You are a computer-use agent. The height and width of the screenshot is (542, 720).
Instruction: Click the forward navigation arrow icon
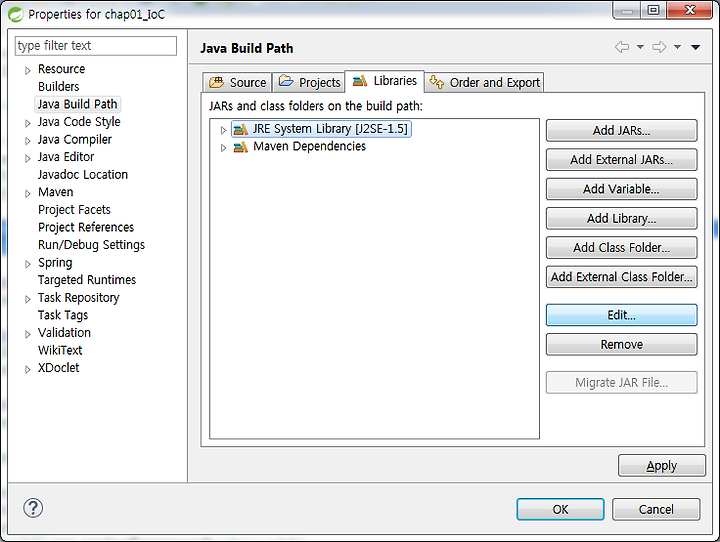coord(659,47)
